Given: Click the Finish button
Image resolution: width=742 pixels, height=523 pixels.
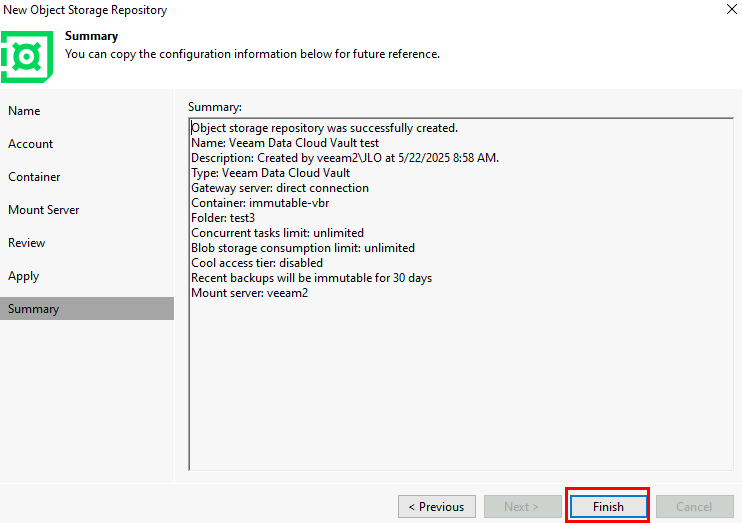Looking at the screenshot, I should pos(608,507).
